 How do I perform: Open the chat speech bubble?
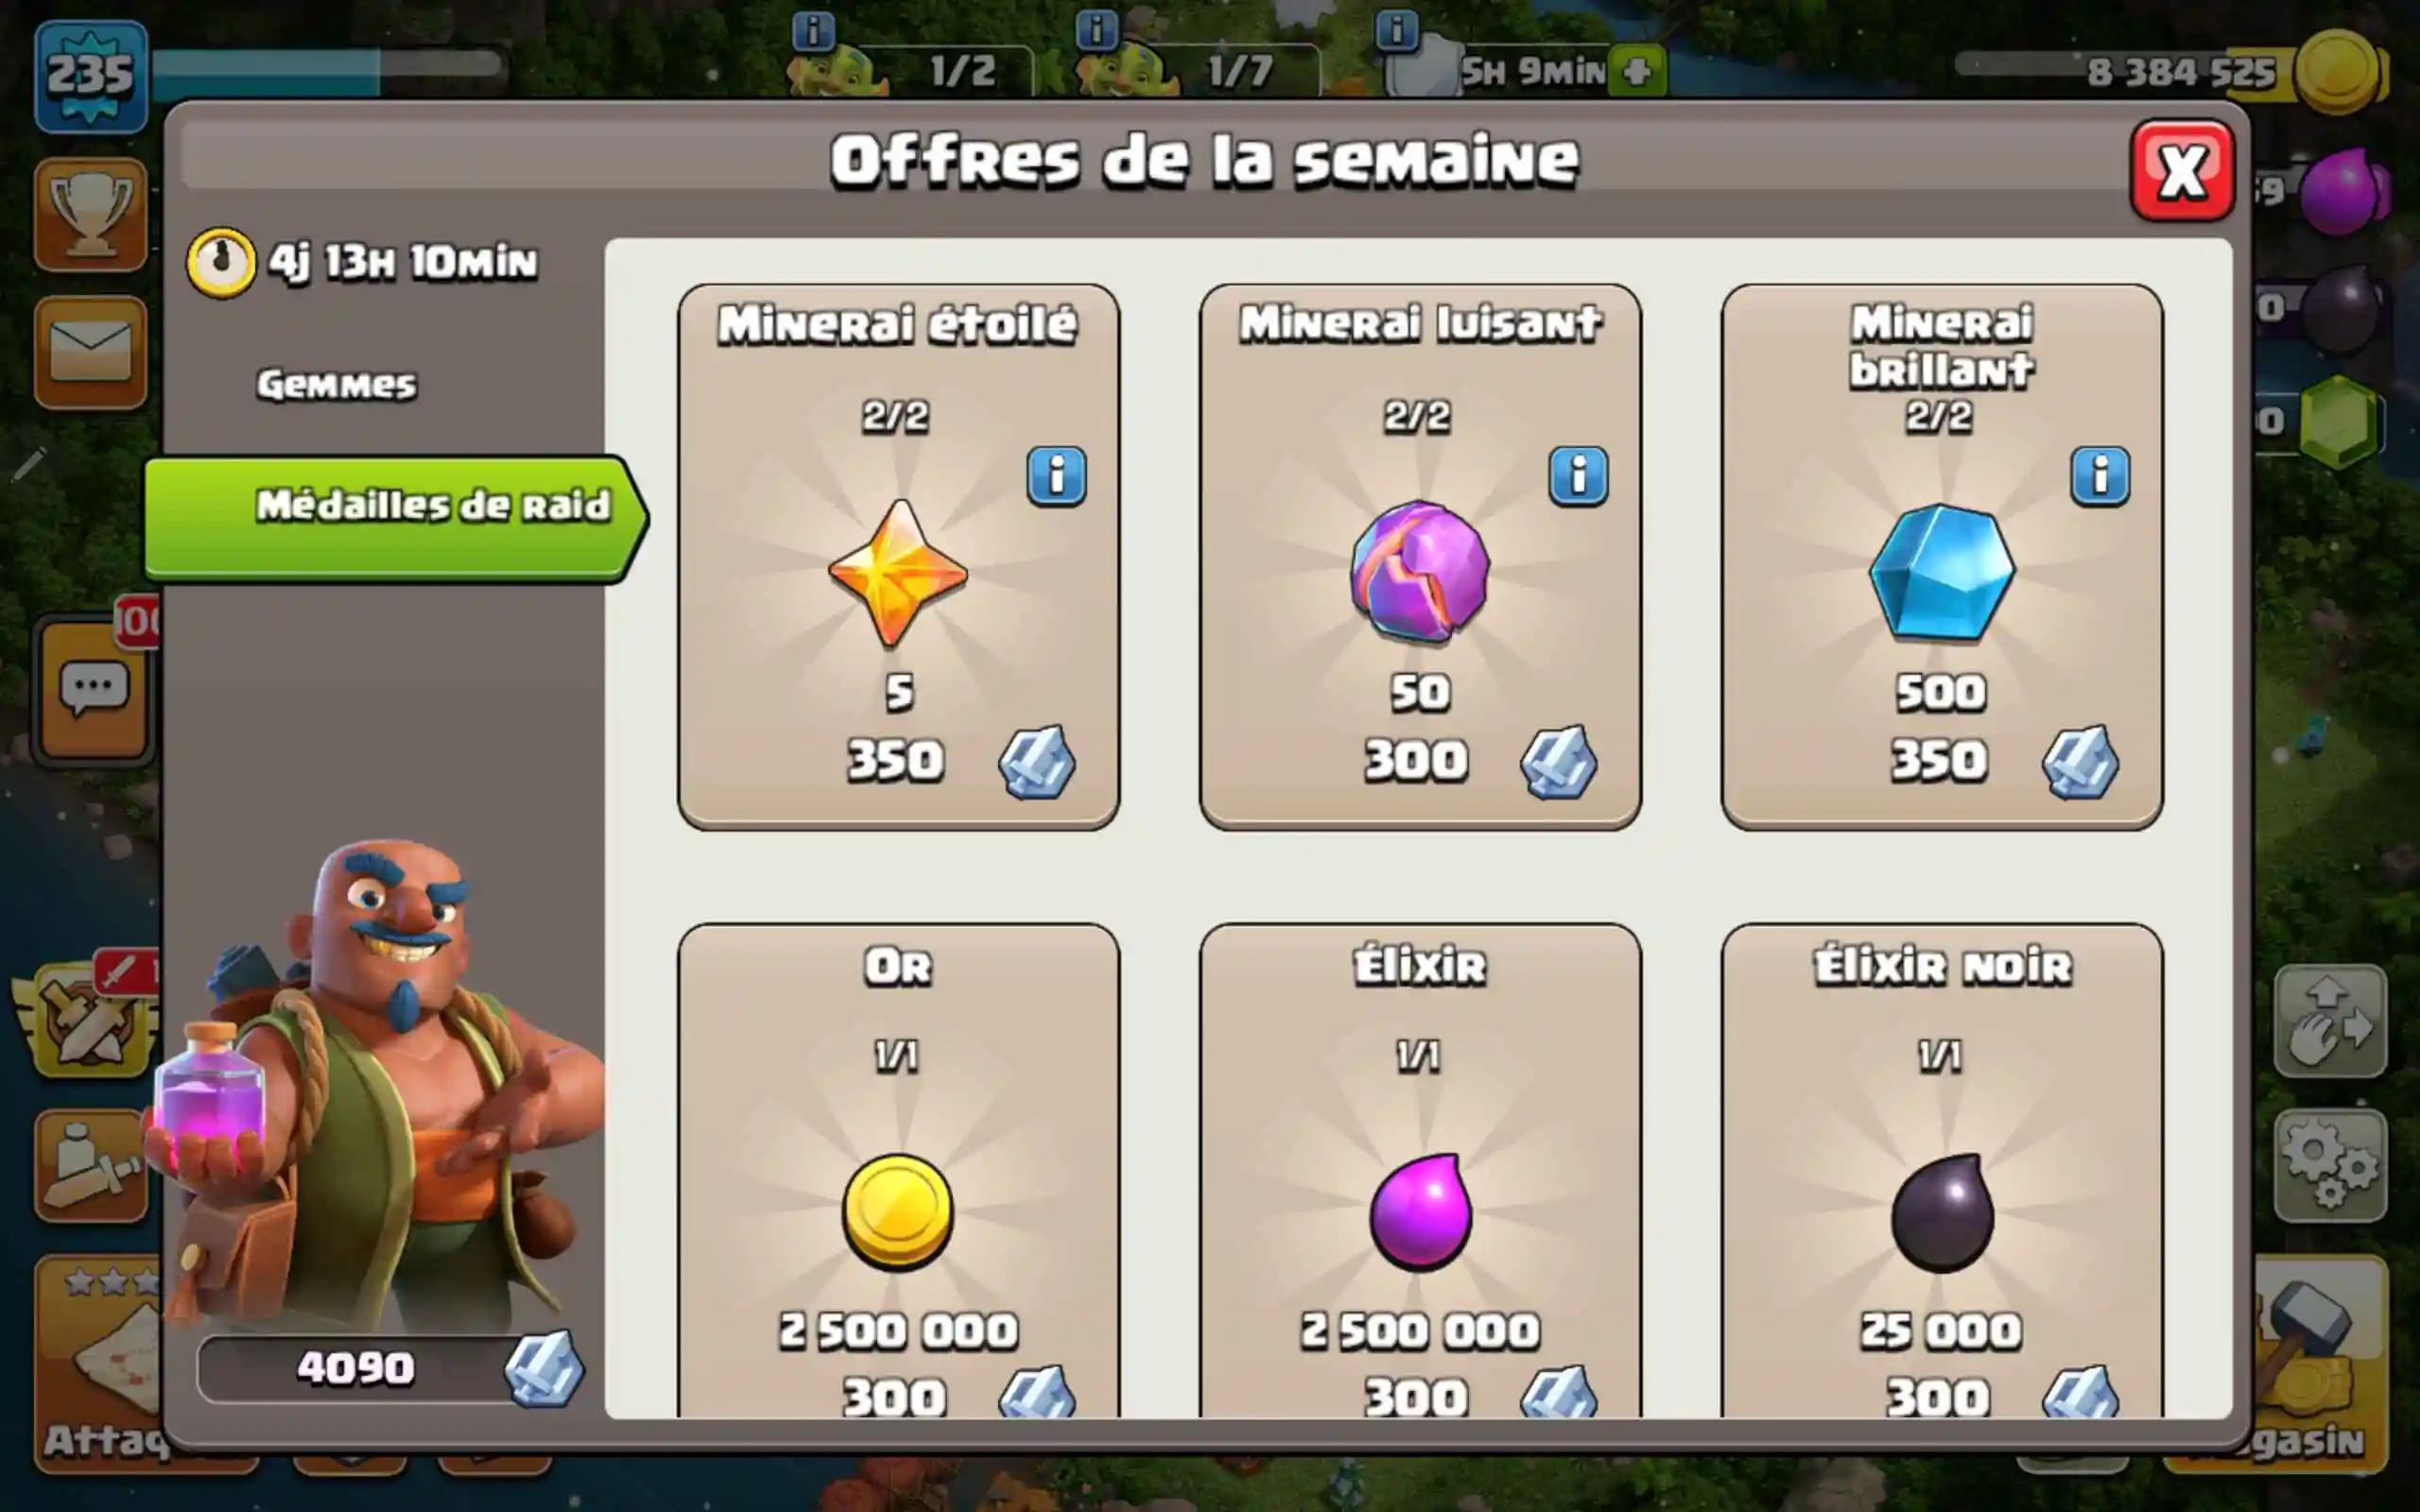point(93,689)
